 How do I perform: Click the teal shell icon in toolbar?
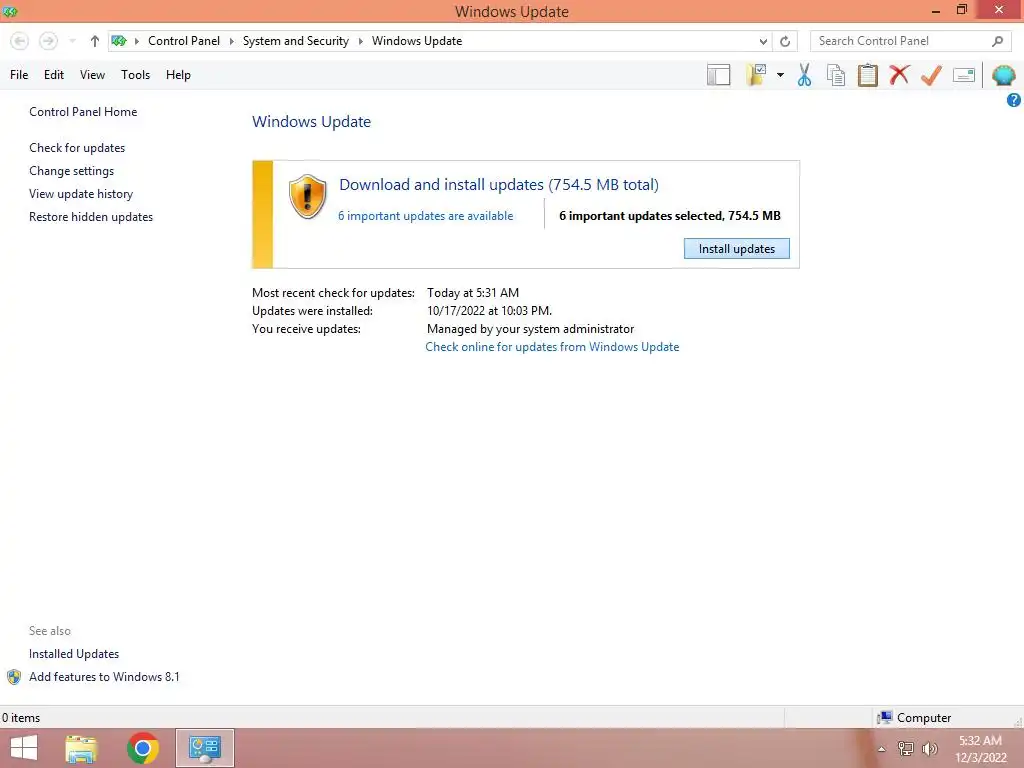pos(1003,75)
